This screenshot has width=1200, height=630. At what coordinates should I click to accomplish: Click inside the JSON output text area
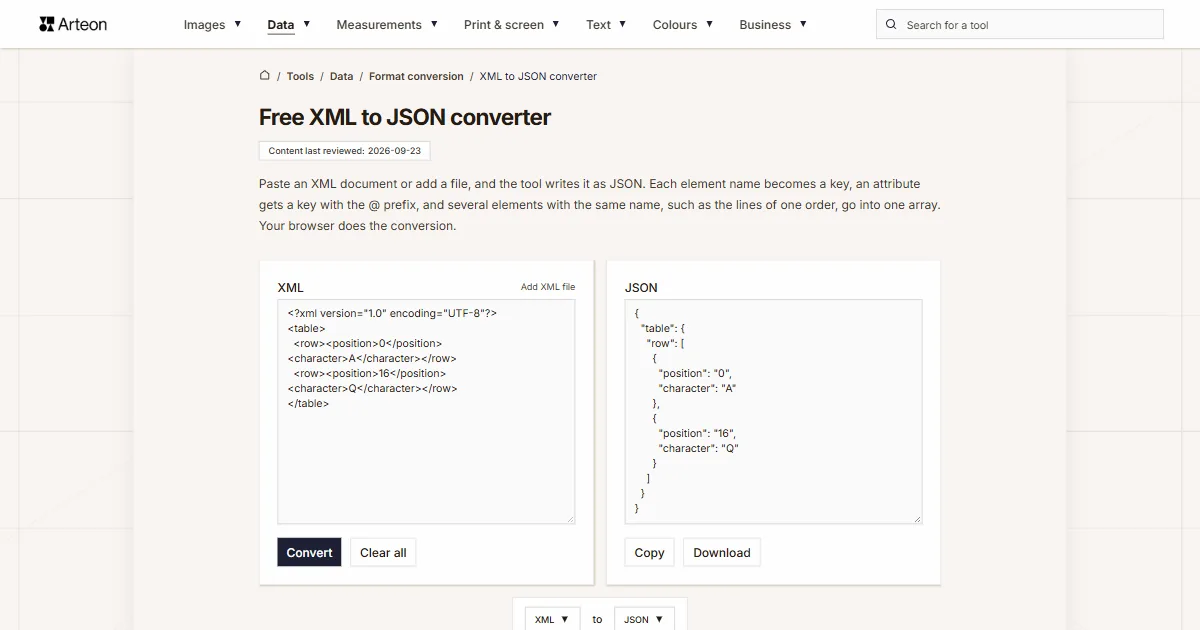pos(773,411)
